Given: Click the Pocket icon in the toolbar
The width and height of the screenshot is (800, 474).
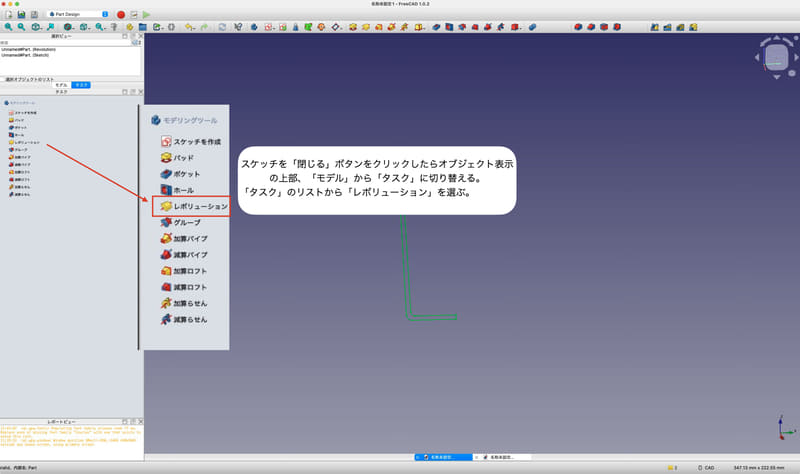Looking at the screenshot, I should click(x=436, y=27).
